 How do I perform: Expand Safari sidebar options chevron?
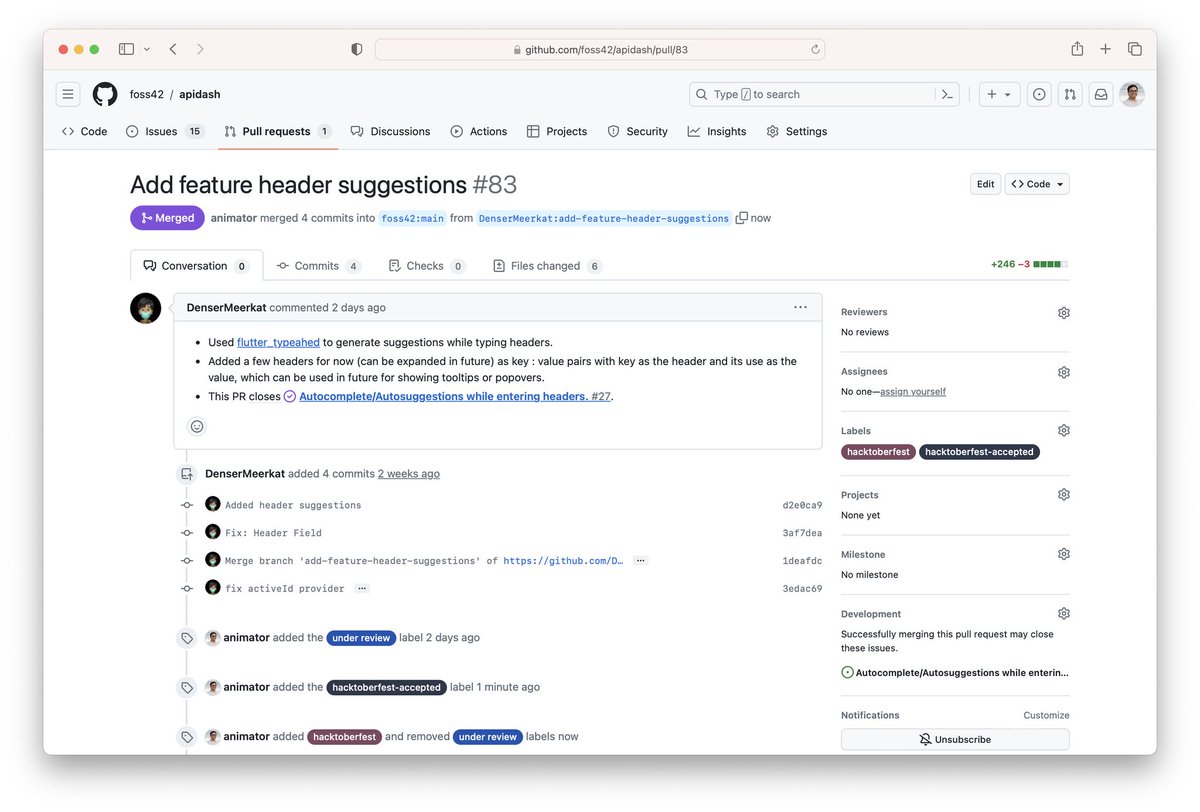click(147, 49)
